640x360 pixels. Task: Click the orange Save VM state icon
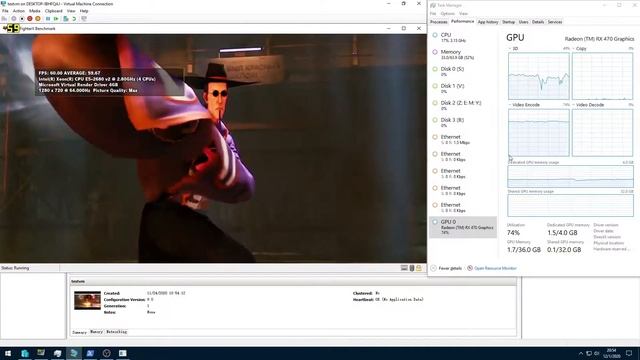click(38, 18)
